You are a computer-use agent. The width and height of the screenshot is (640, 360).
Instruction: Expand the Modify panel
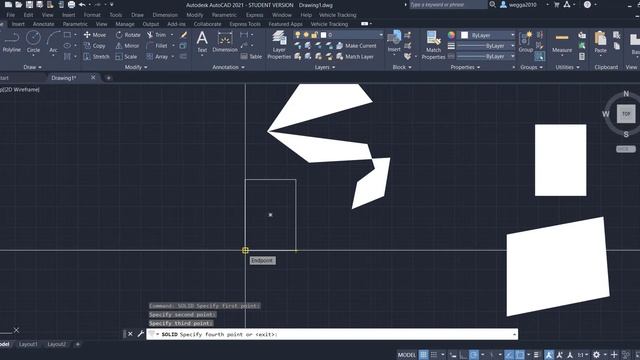click(136, 67)
